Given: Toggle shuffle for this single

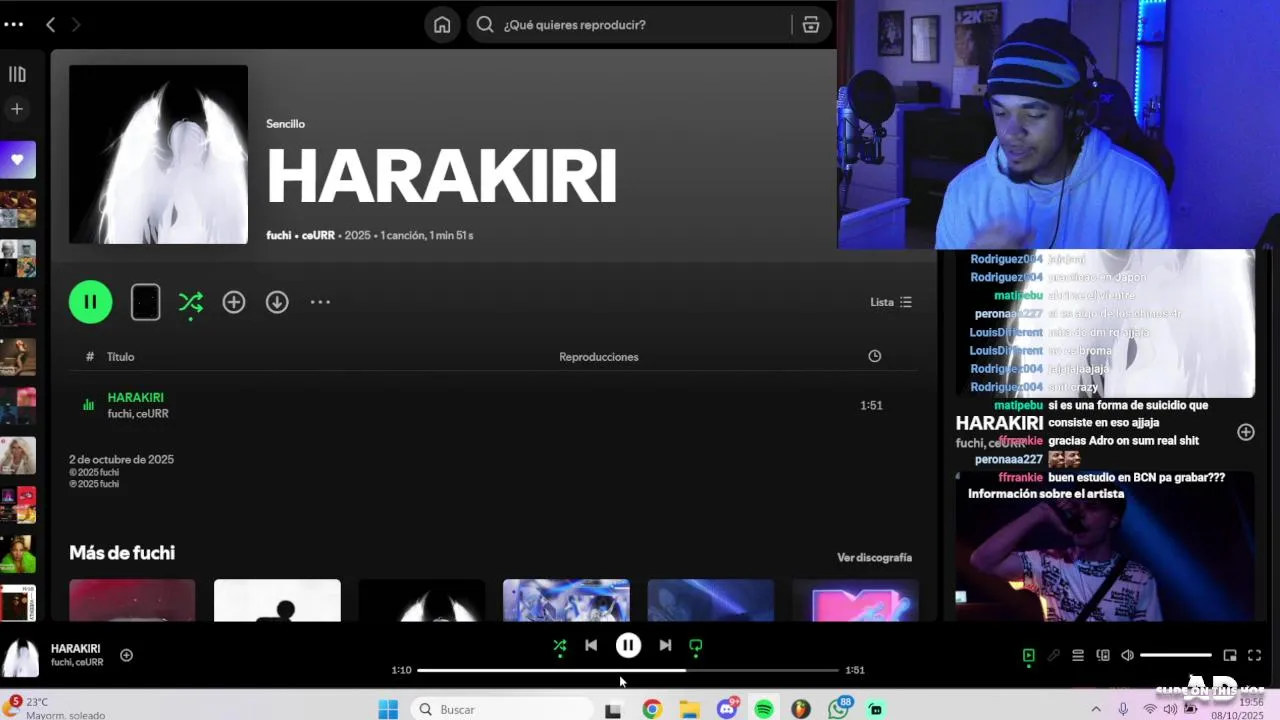Looking at the screenshot, I should [x=191, y=302].
